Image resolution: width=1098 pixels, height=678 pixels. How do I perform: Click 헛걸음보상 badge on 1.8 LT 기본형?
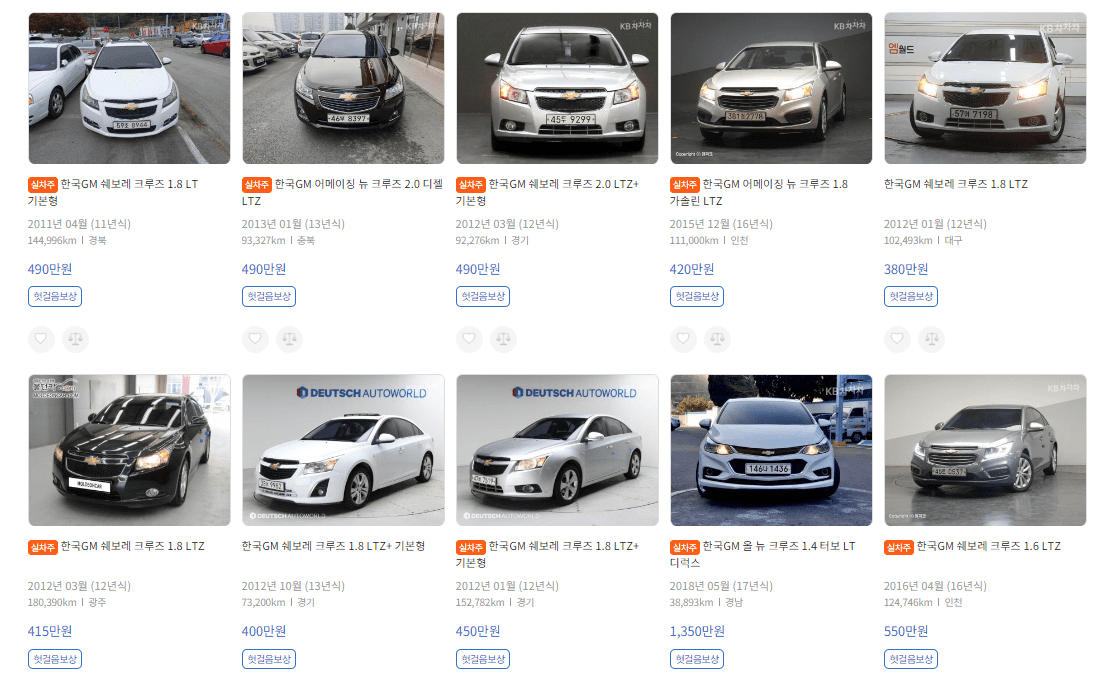[55, 296]
